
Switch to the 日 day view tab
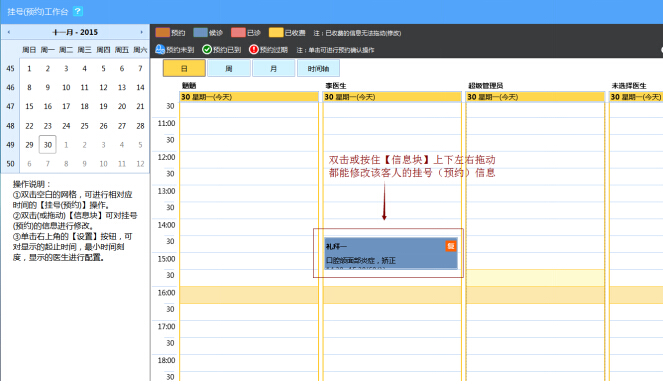click(184, 68)
